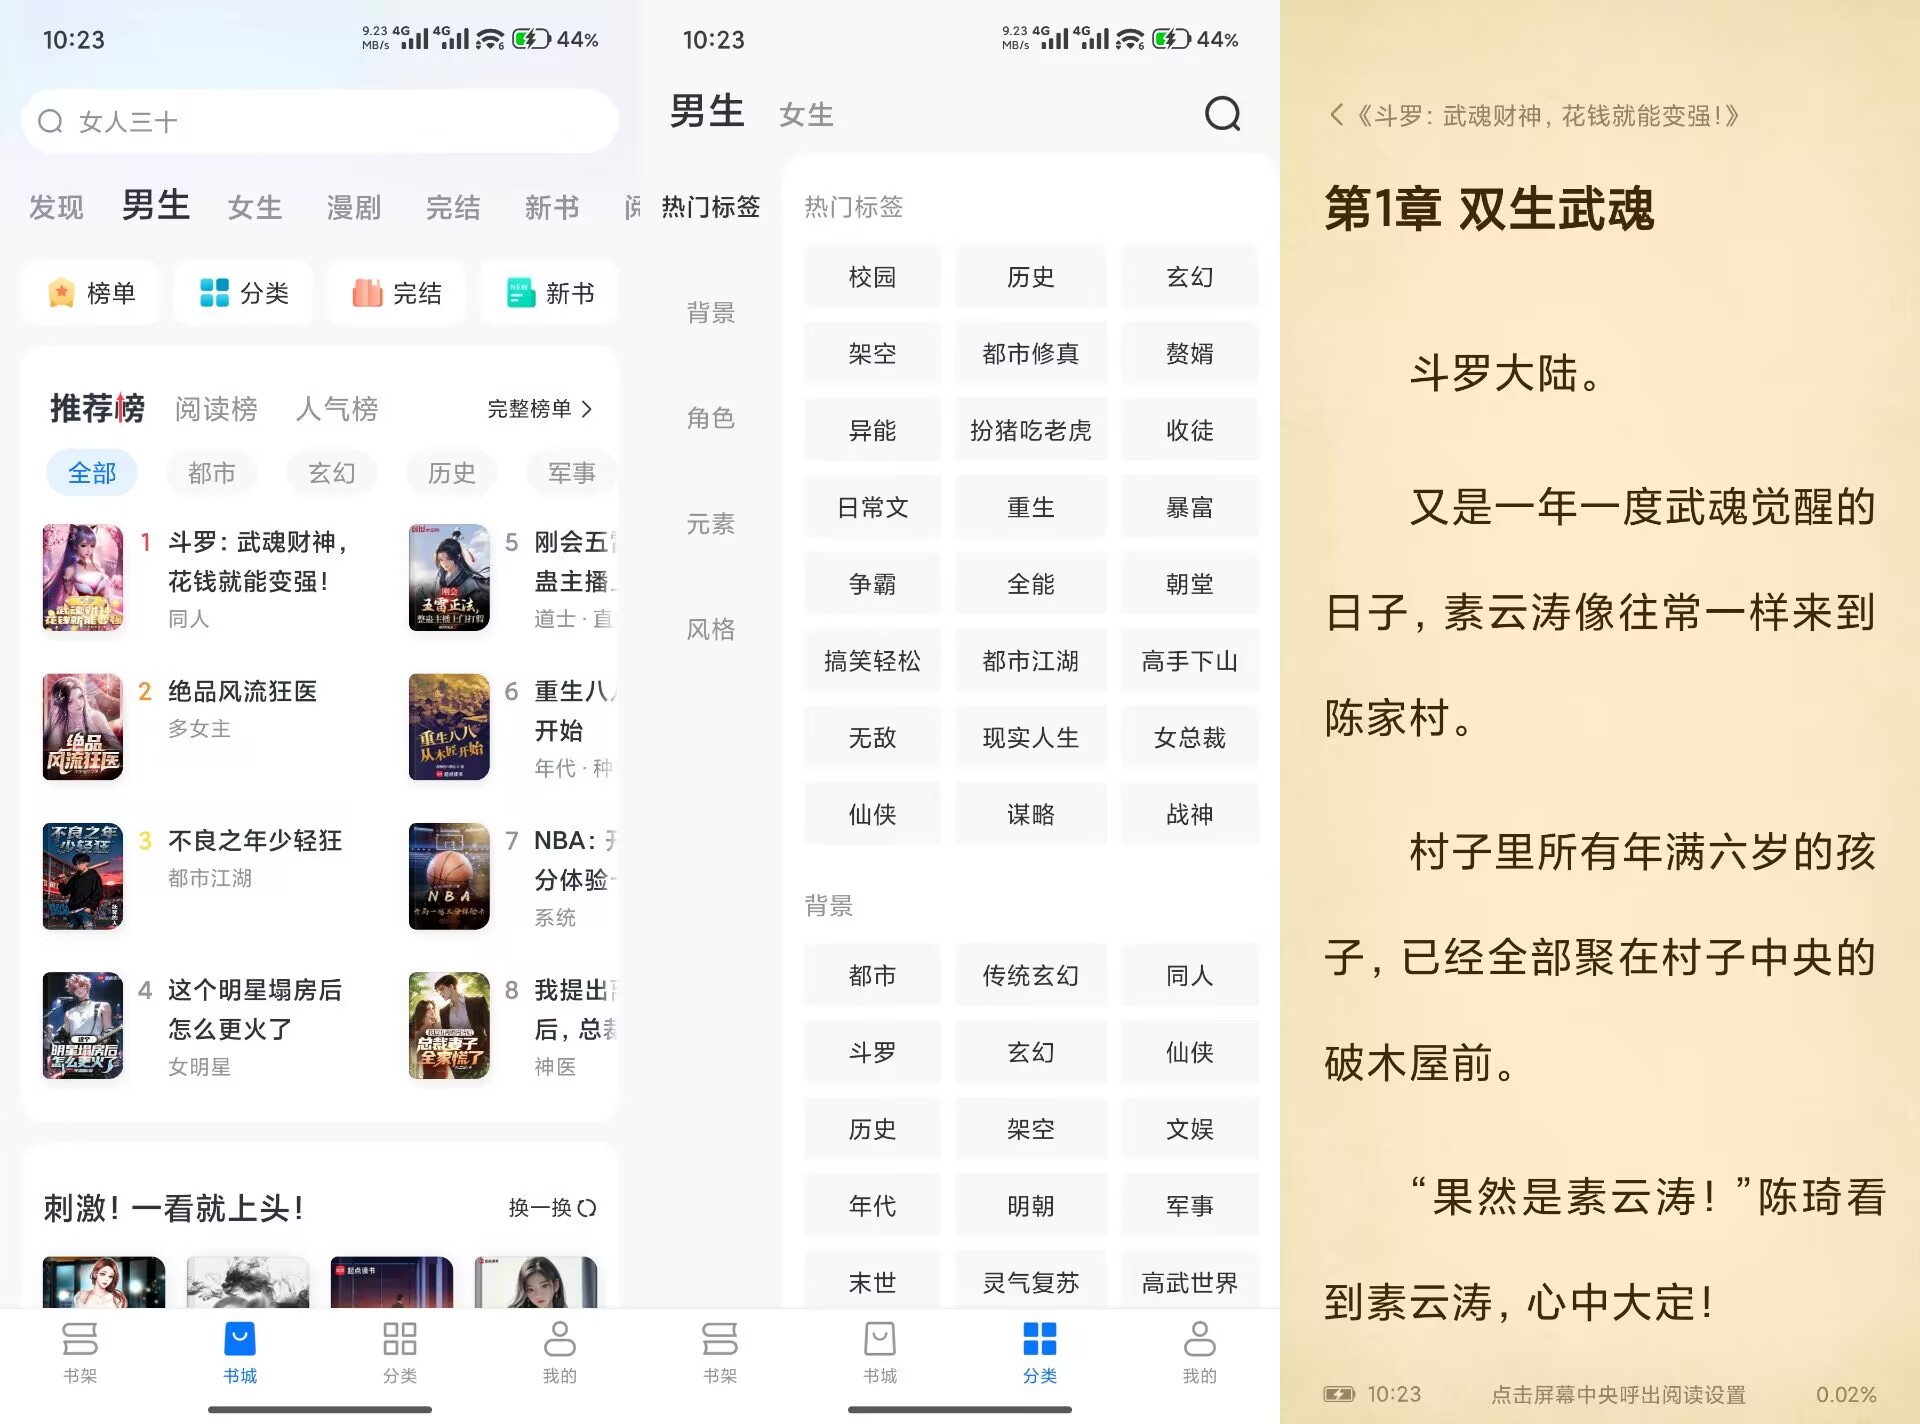Switch to the 女生 tab
The width and height of the screenshot is (1920, 1424).
click(x=806, y=115)
